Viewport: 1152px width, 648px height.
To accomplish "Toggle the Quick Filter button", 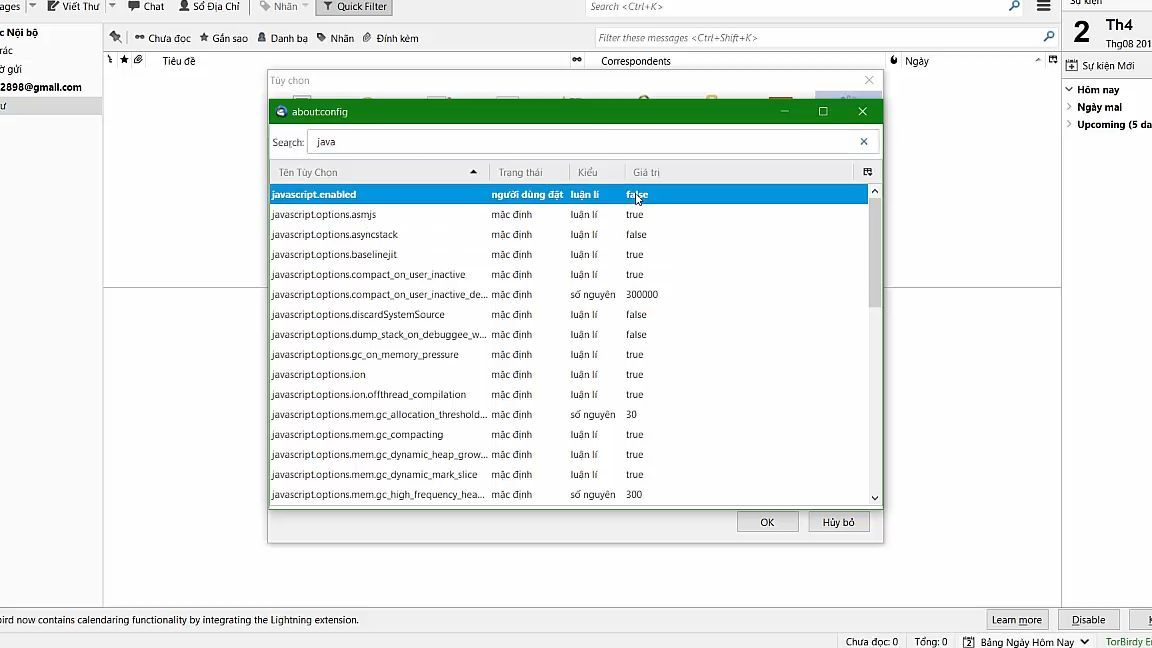I will pos(354,7).
